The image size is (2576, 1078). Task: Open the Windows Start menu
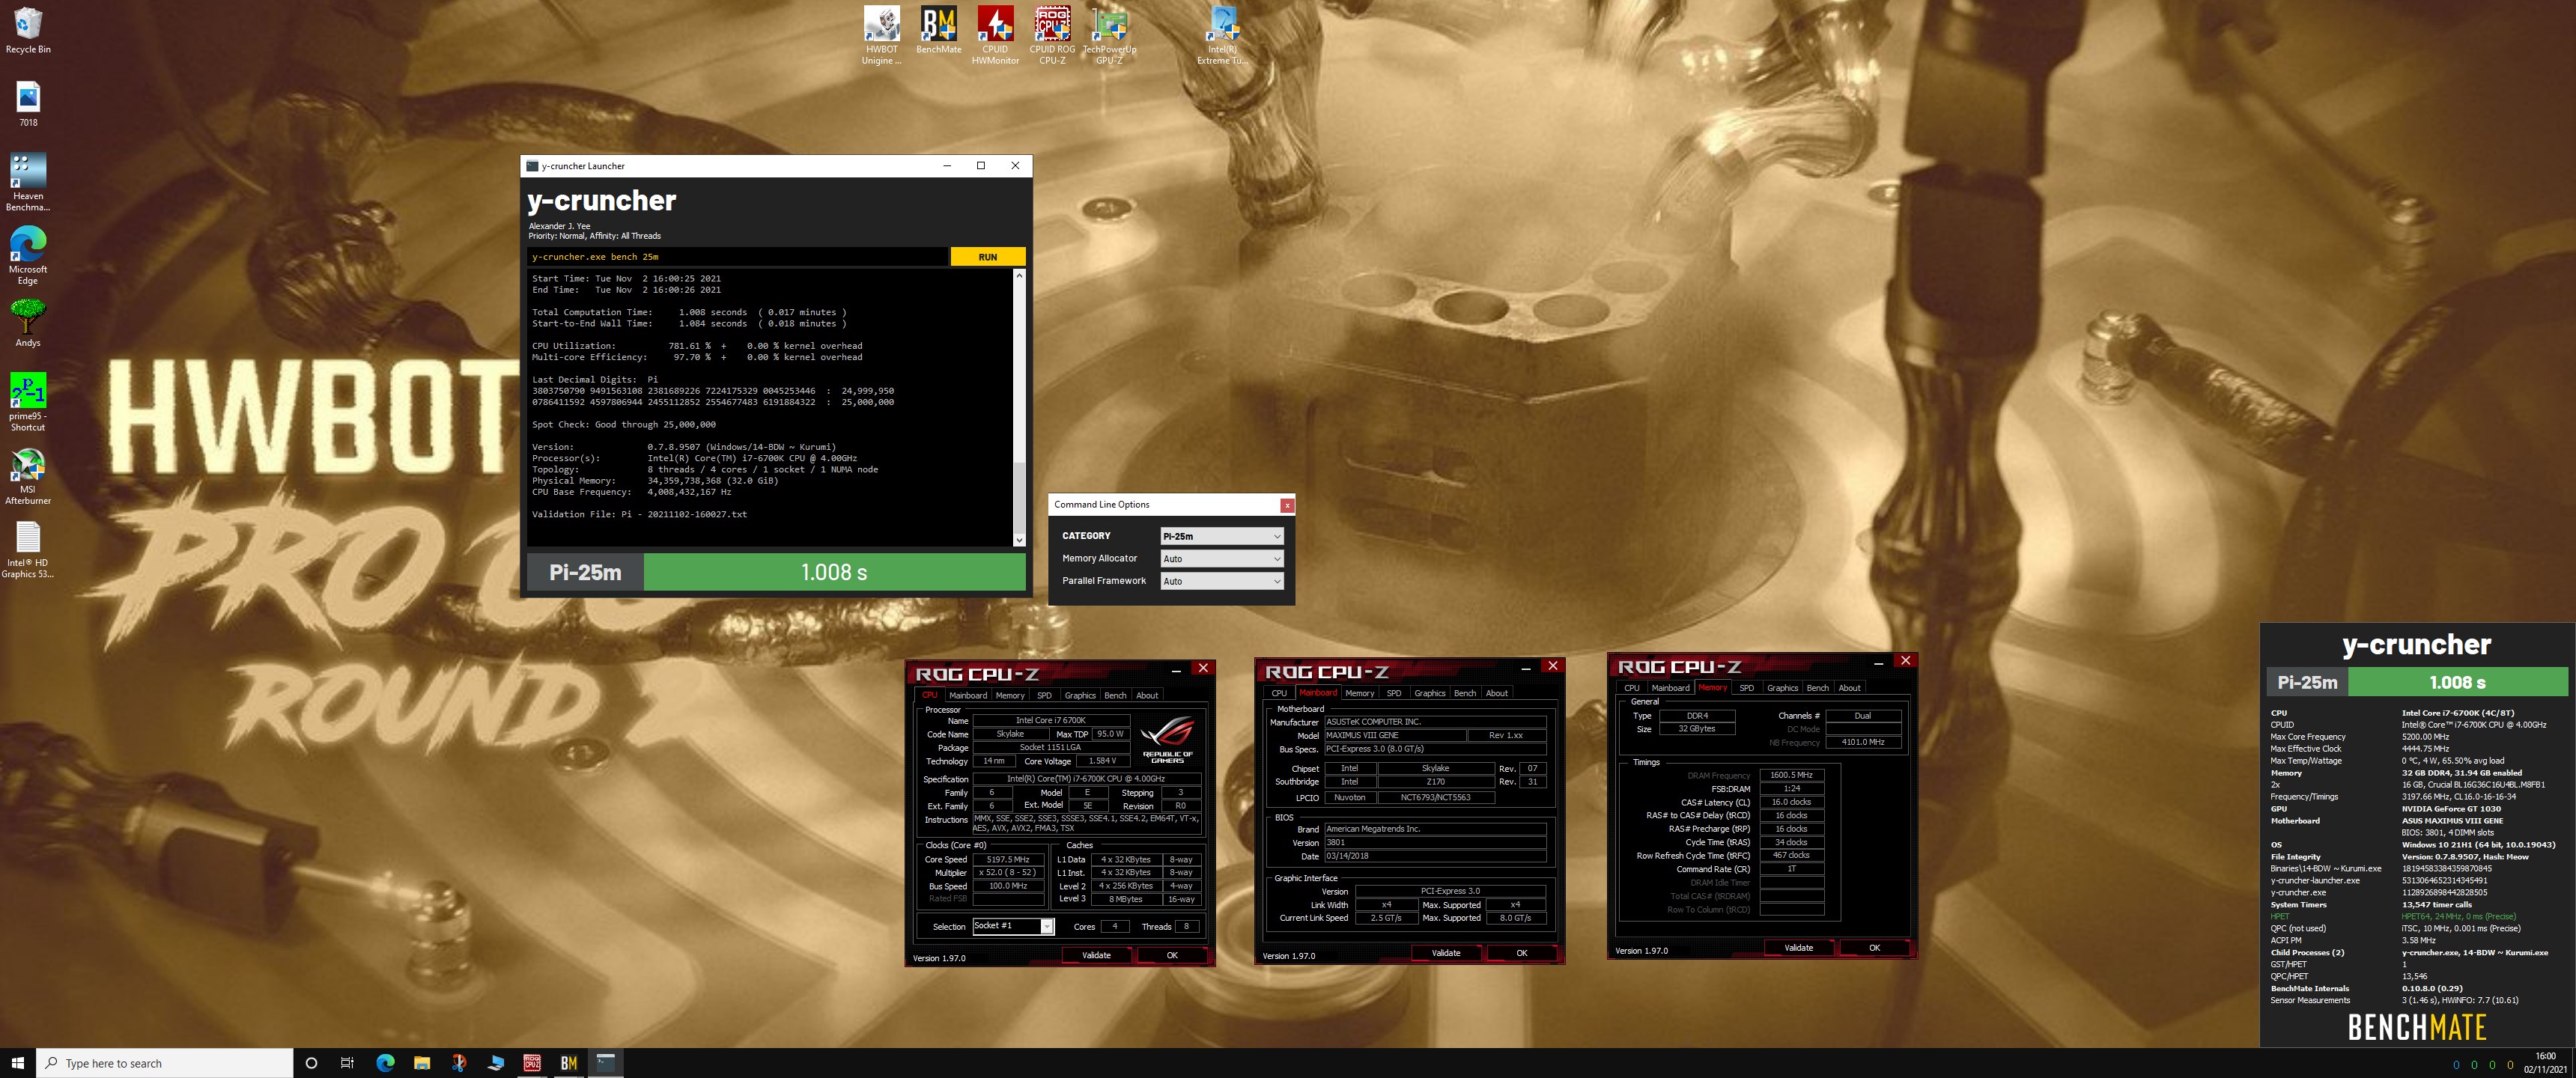(x=17, y=1063)
